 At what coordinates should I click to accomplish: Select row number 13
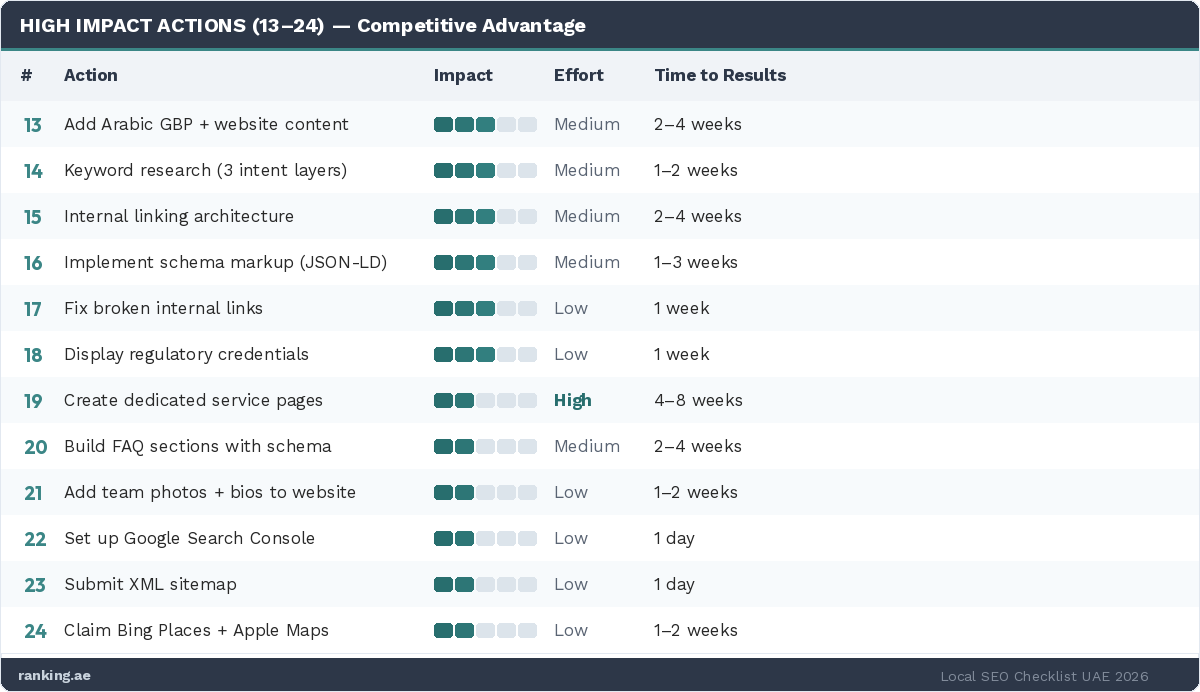(x=33, y=125)
